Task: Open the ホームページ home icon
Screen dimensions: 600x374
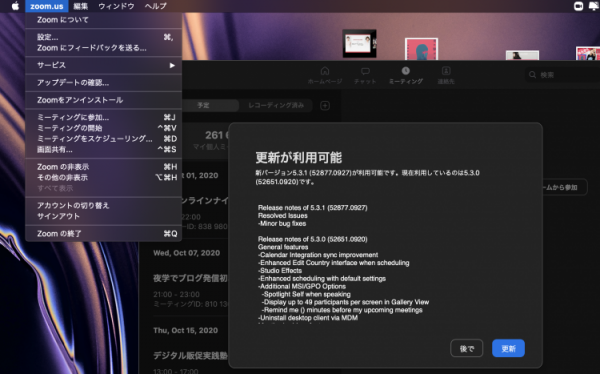Action: click(x=325, y=75)
